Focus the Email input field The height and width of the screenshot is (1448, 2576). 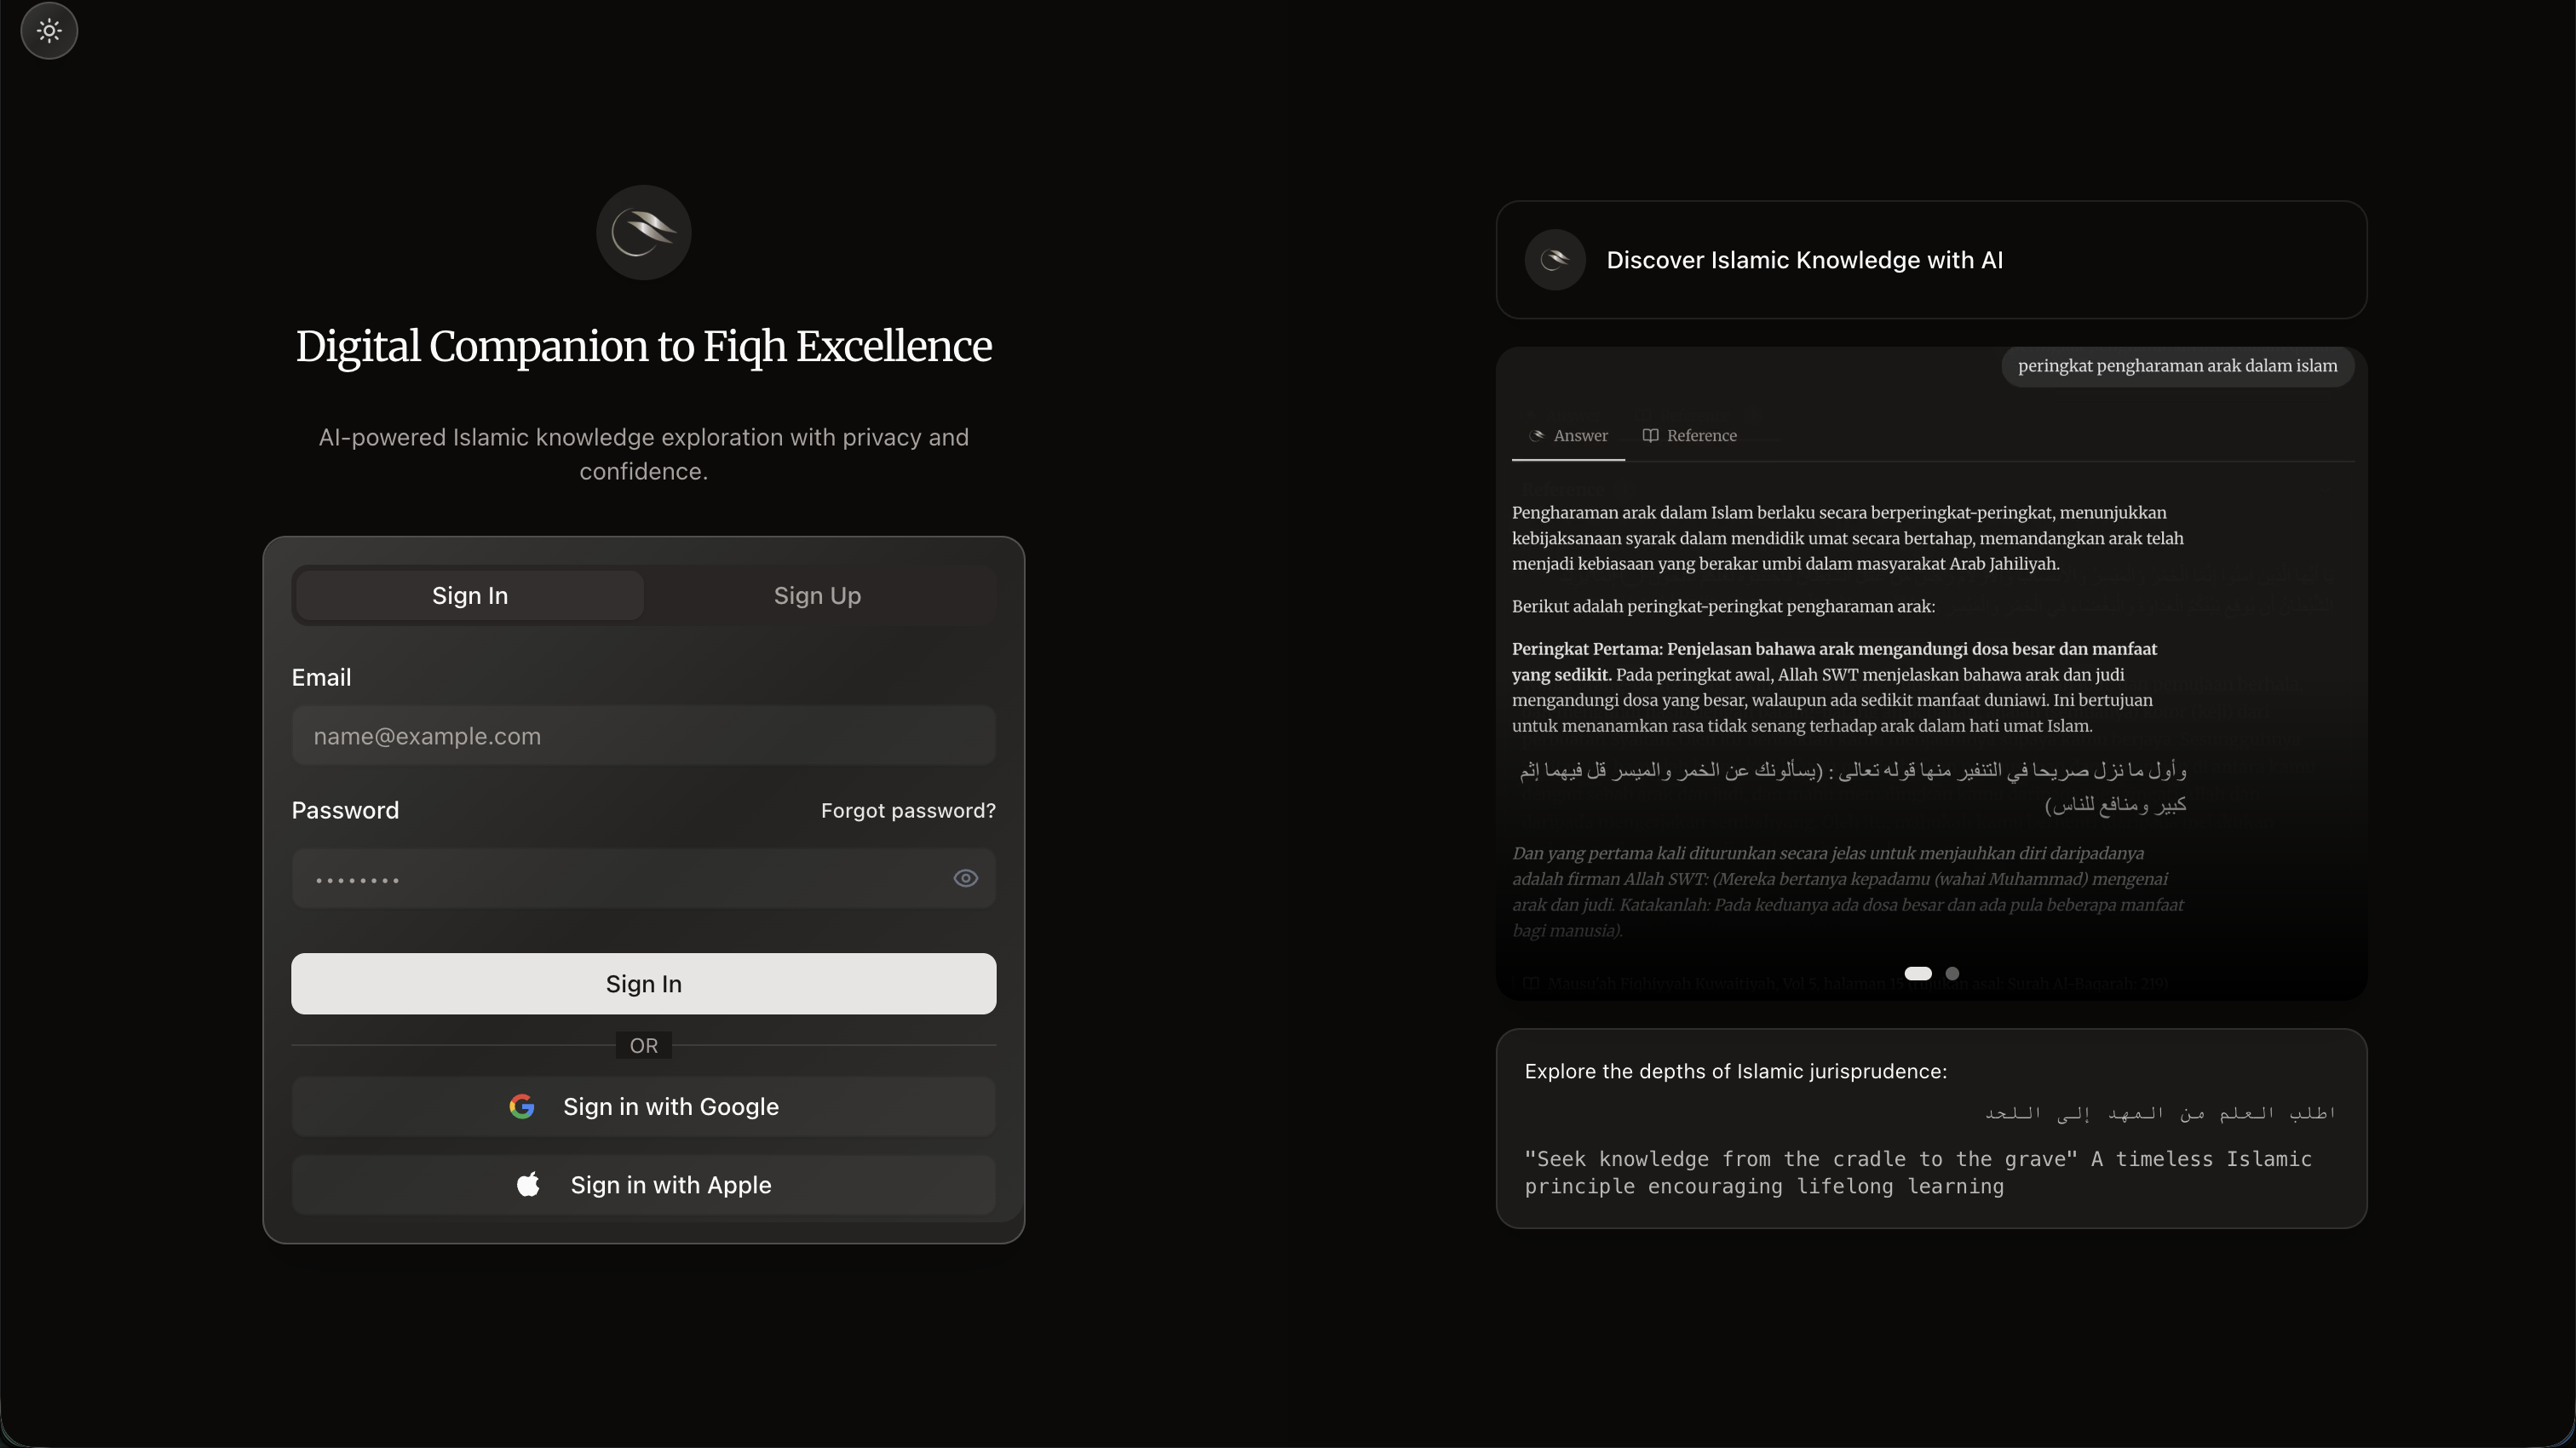pyautogui.click(x=643, y=736)
